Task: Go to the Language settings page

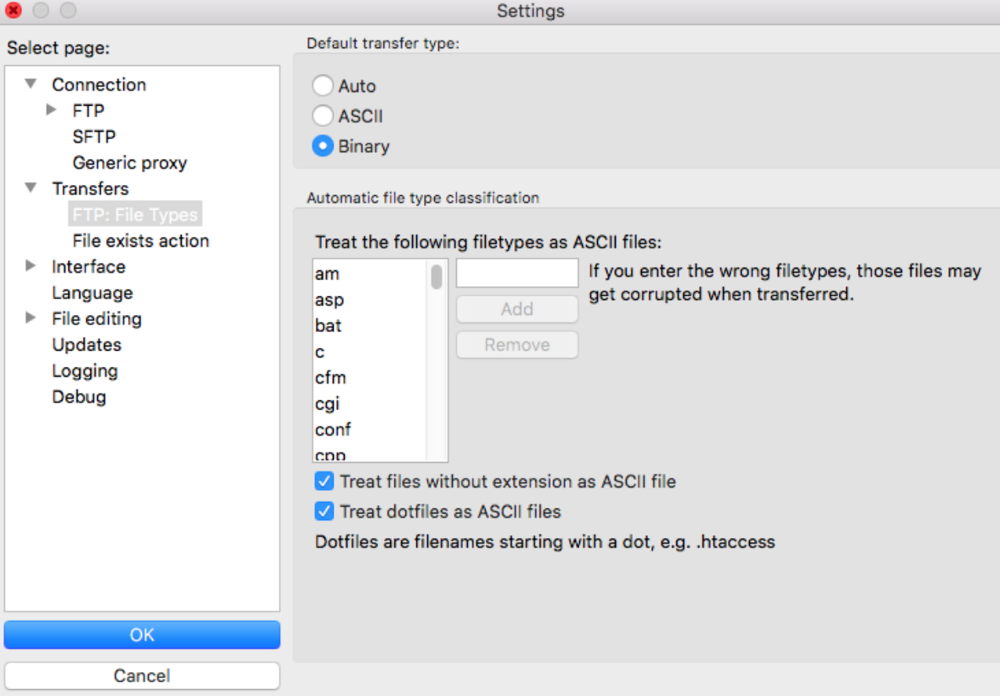Action: click(92, 293)
